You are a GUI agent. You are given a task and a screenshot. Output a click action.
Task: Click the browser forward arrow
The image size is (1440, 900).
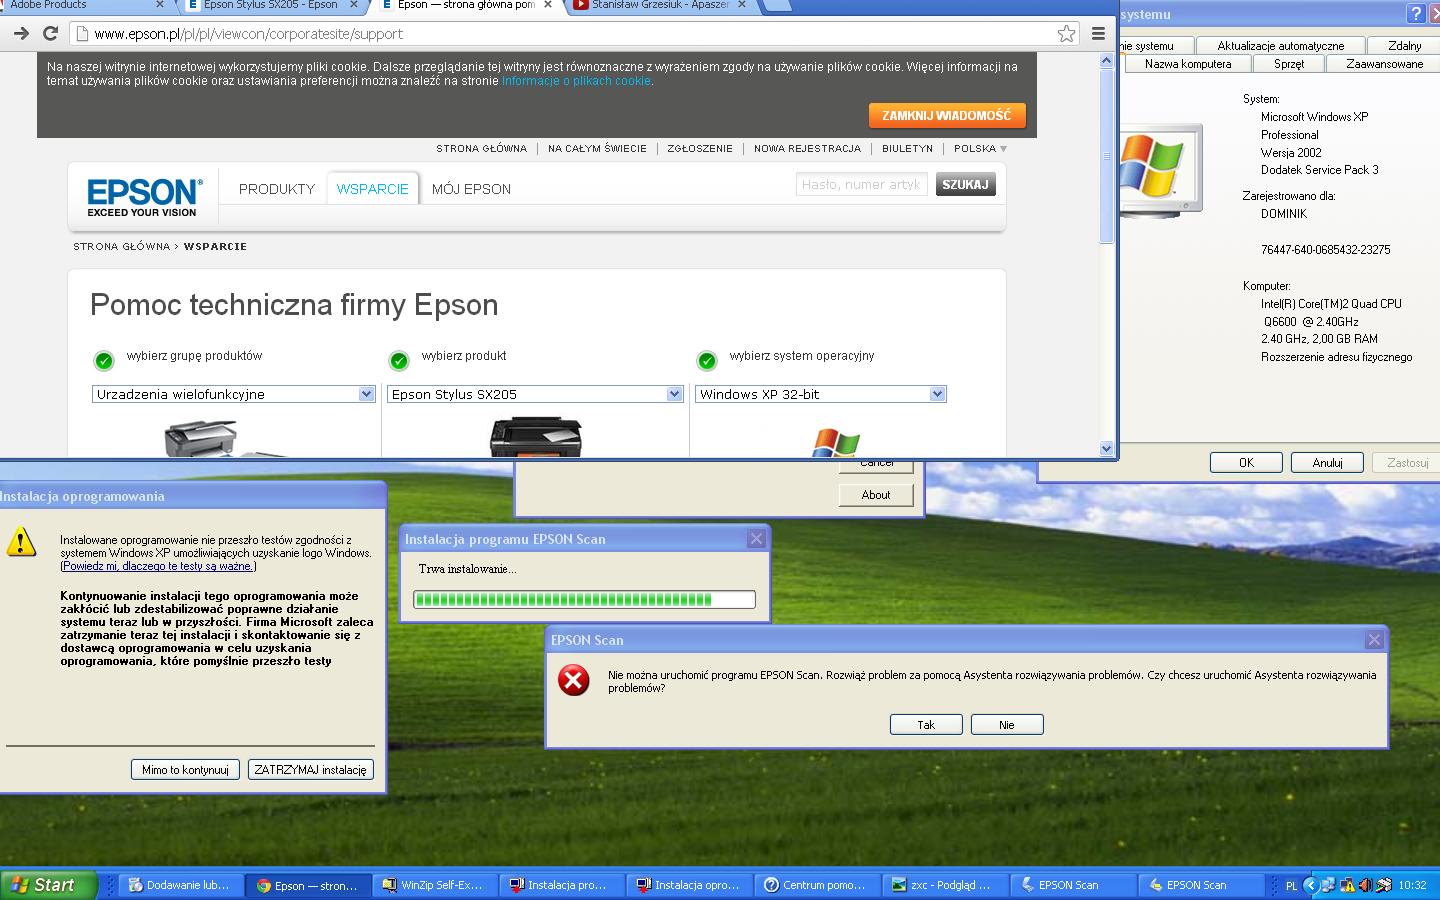tap(21, 33)
